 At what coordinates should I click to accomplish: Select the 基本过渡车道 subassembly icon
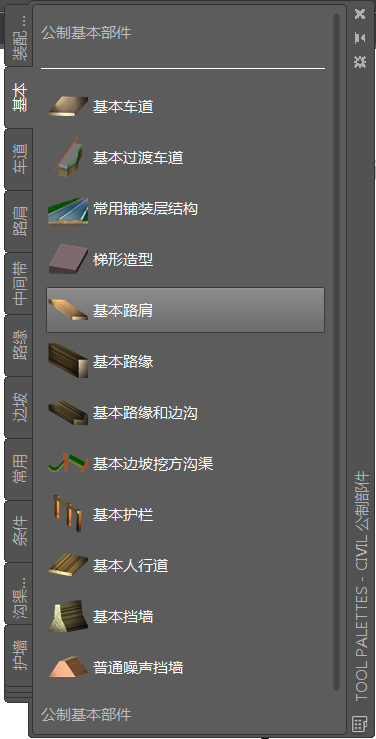click(x=68, y=157)
